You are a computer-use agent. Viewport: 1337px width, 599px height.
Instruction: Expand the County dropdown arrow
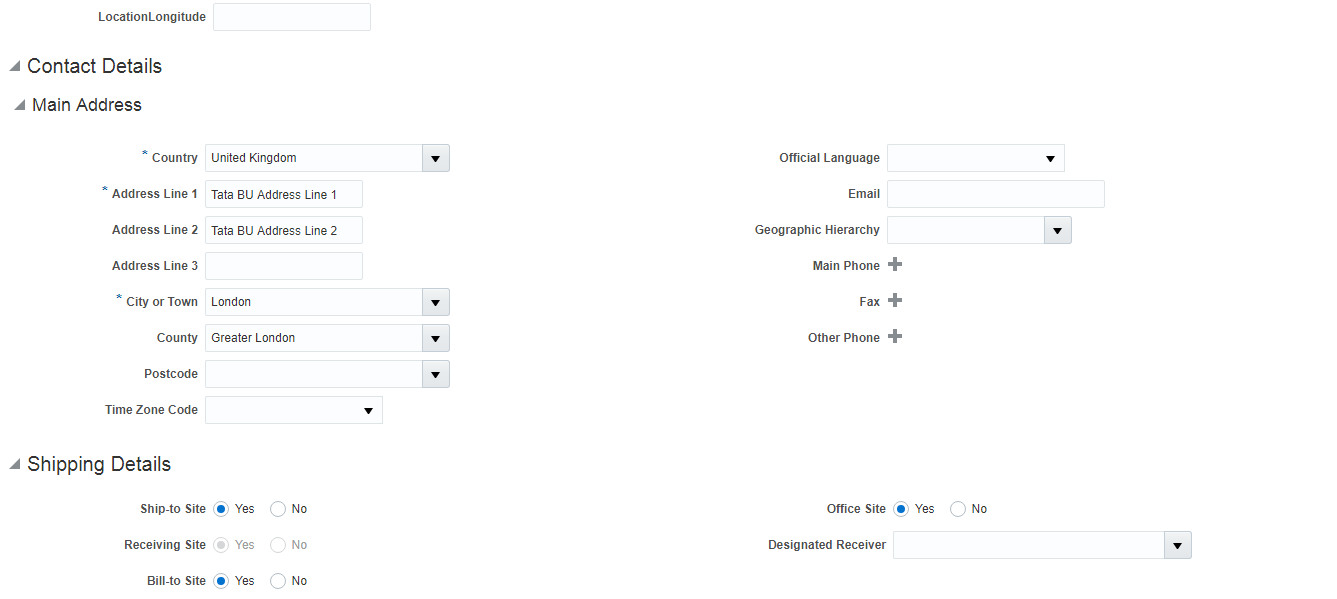(436, 338)
